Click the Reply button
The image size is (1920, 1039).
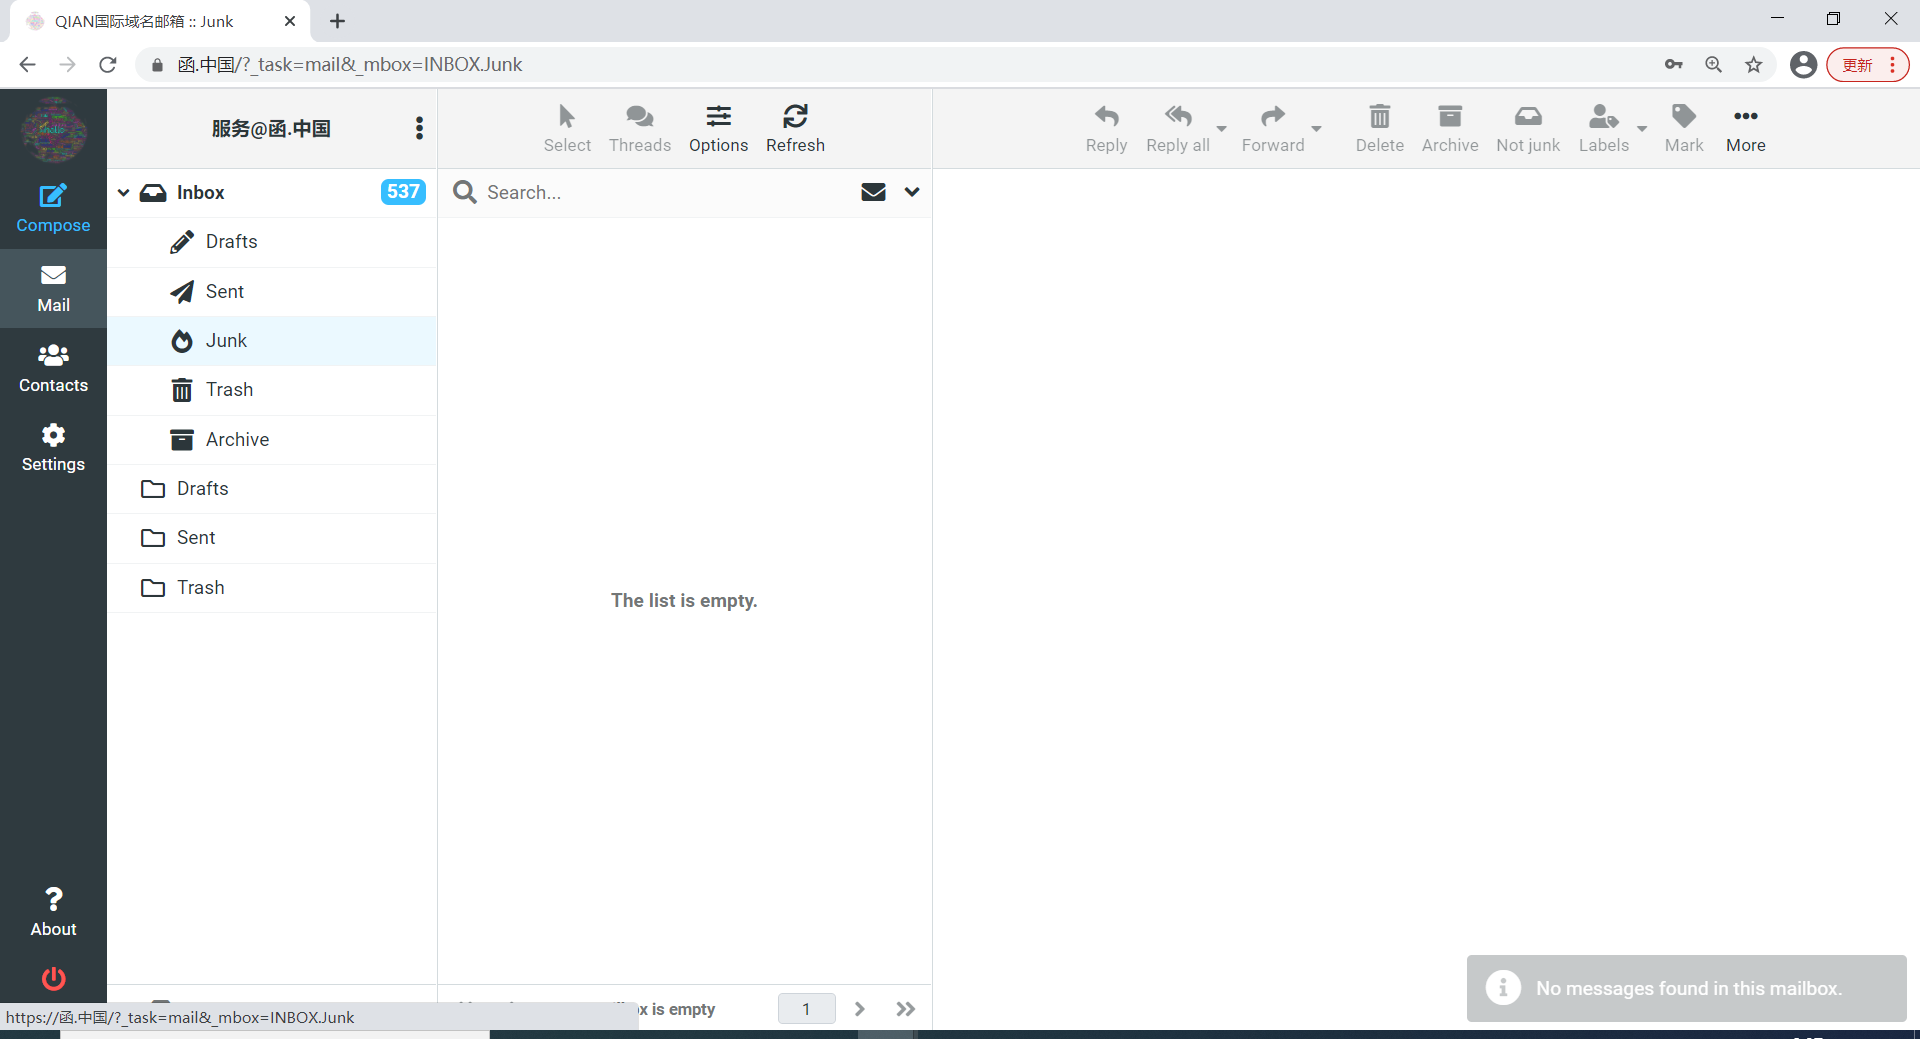pos(1106,128)
